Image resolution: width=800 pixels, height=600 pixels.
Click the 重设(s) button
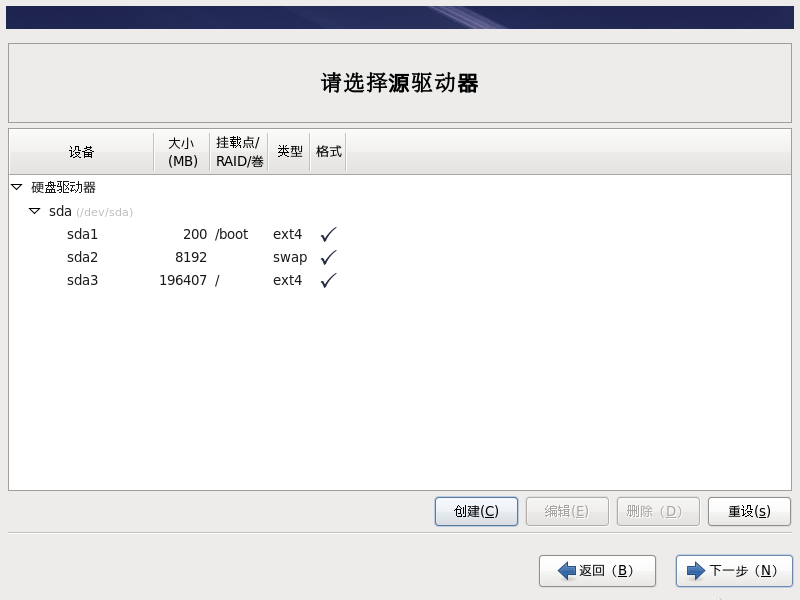pyautogui.click(x=749, y=511)
